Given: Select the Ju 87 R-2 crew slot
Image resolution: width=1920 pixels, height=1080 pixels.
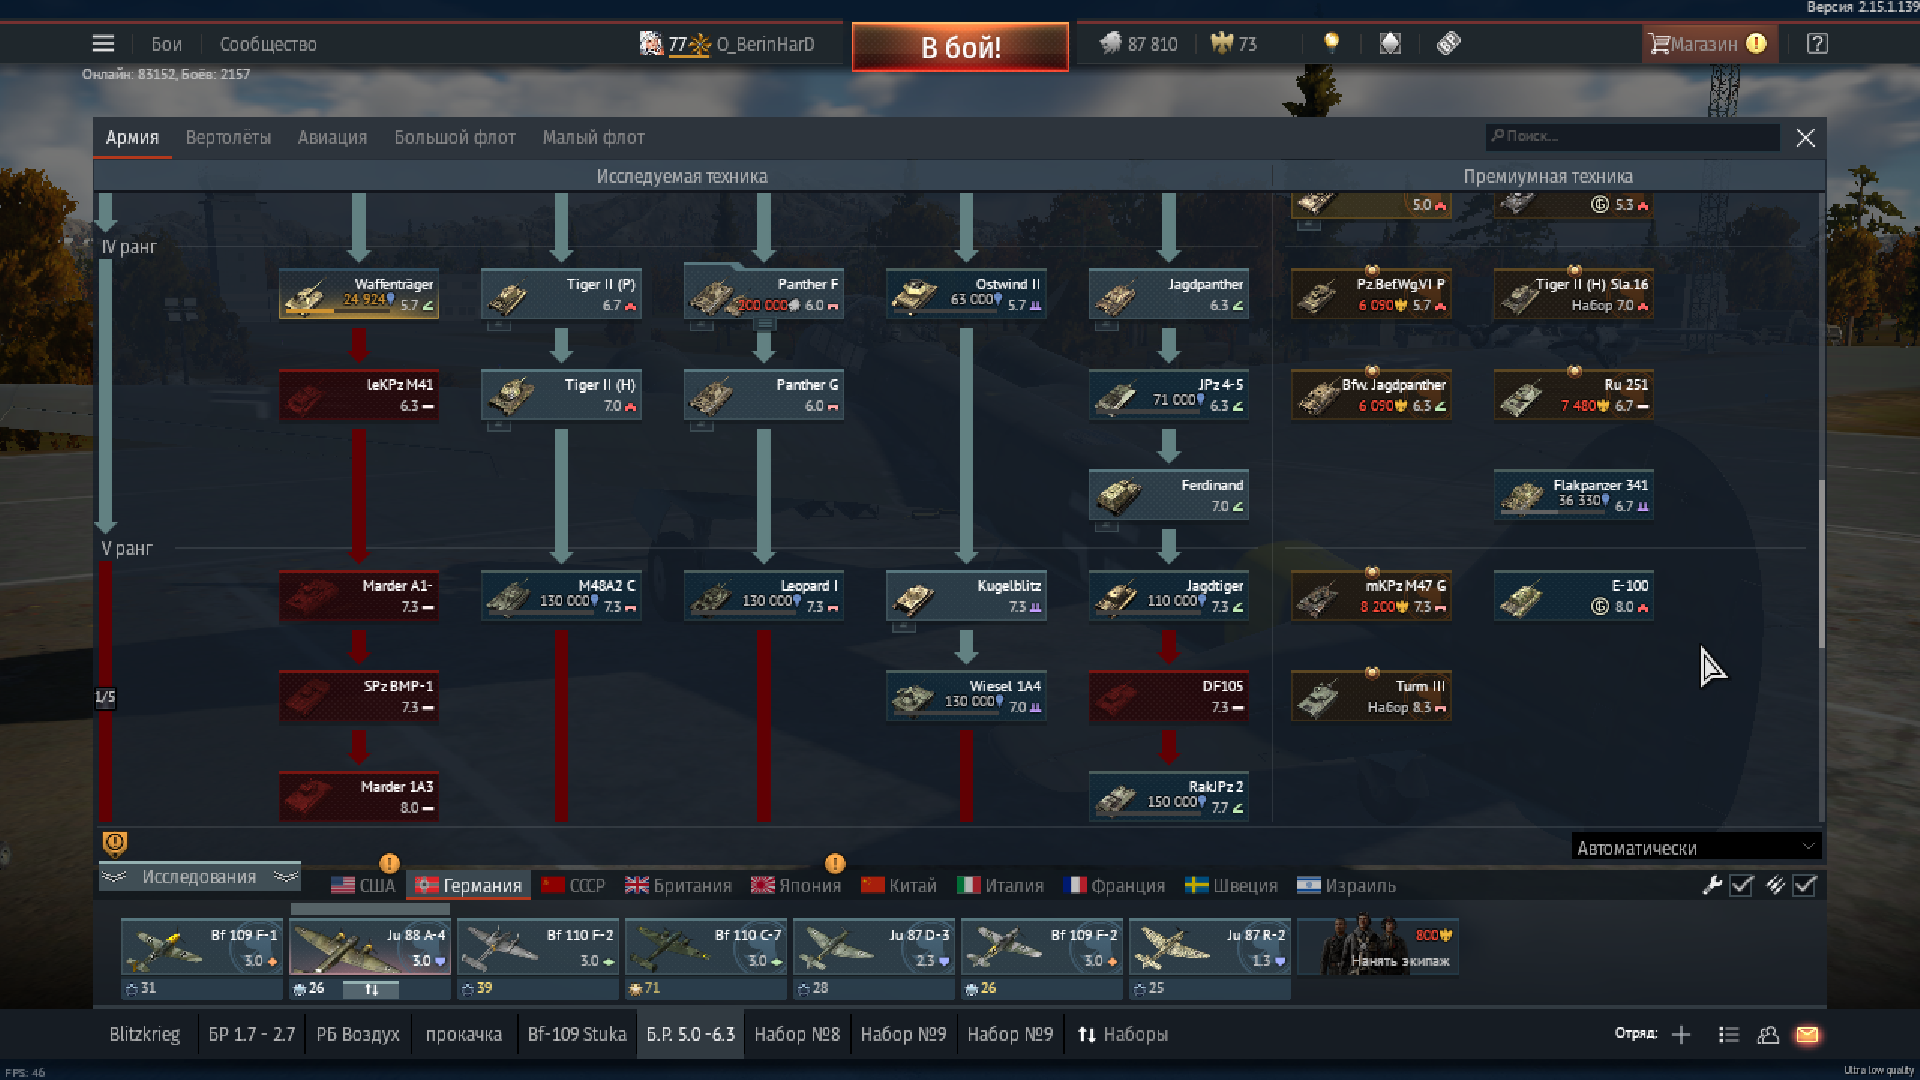Looking at the screenshot, I should pyautogui.click(x=1210, y=947).
